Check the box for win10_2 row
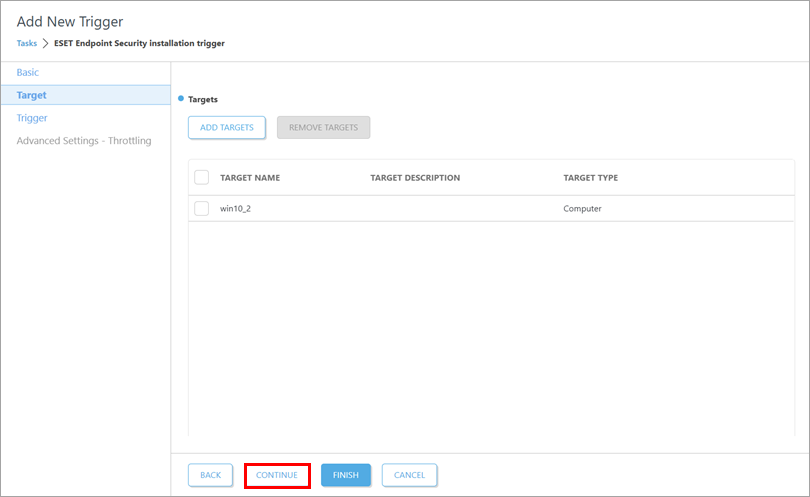810x497 pixels. 201,208
